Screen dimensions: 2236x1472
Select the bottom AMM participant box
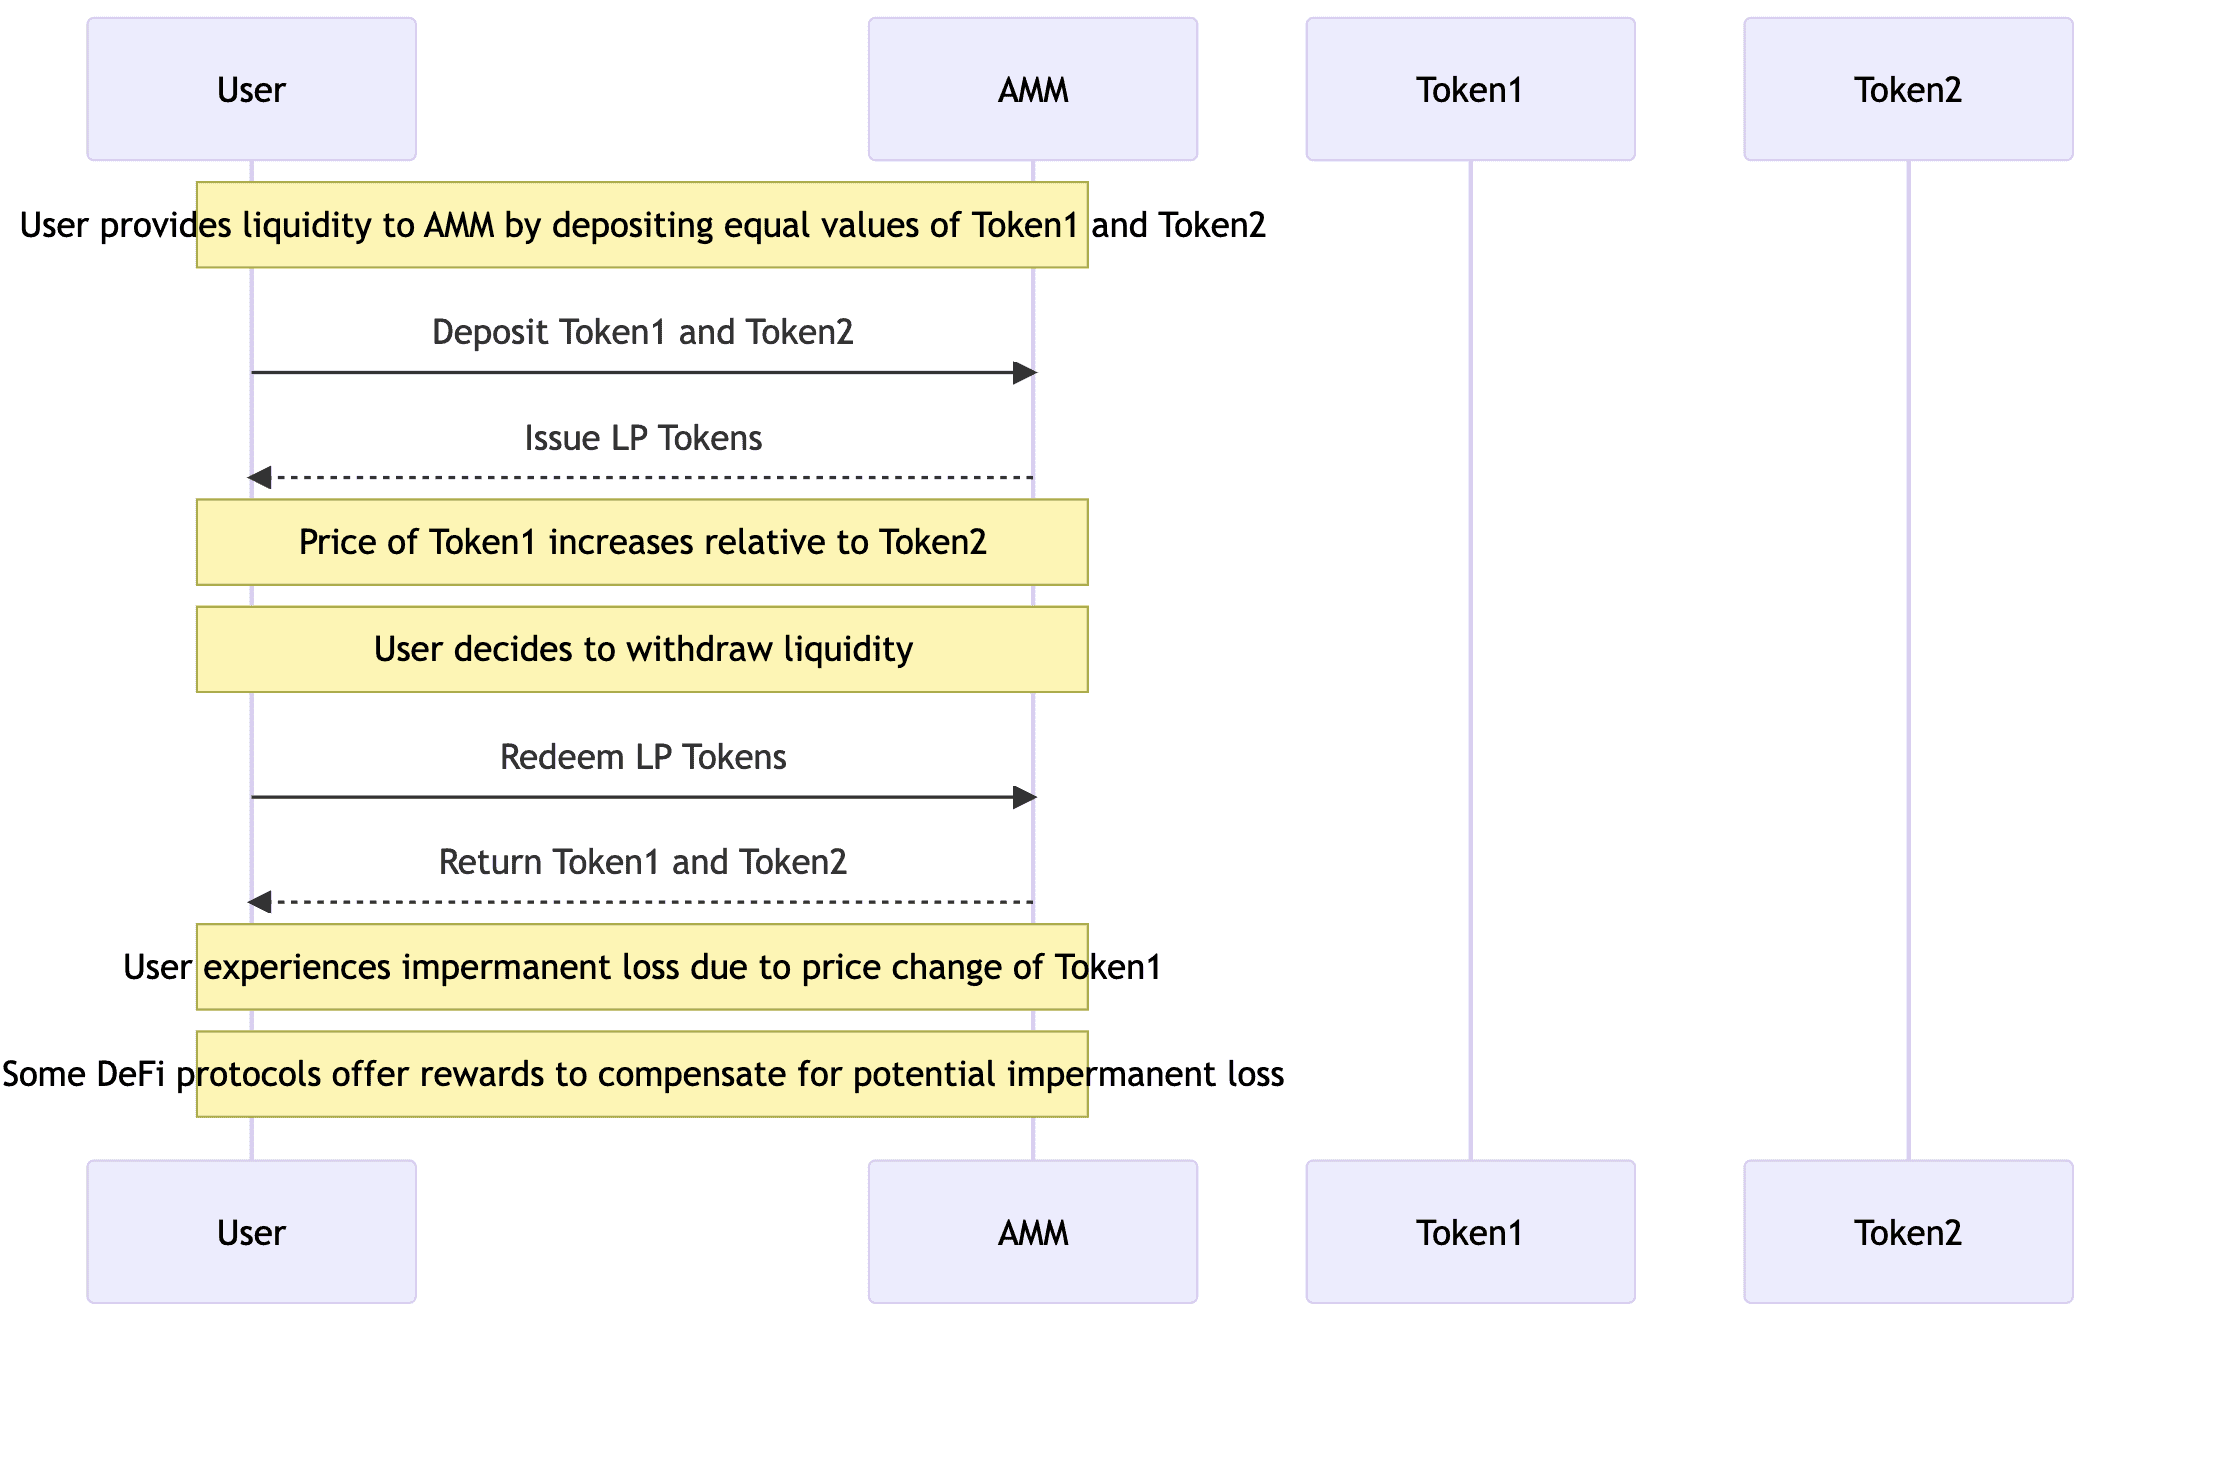pos(1032,1232)
